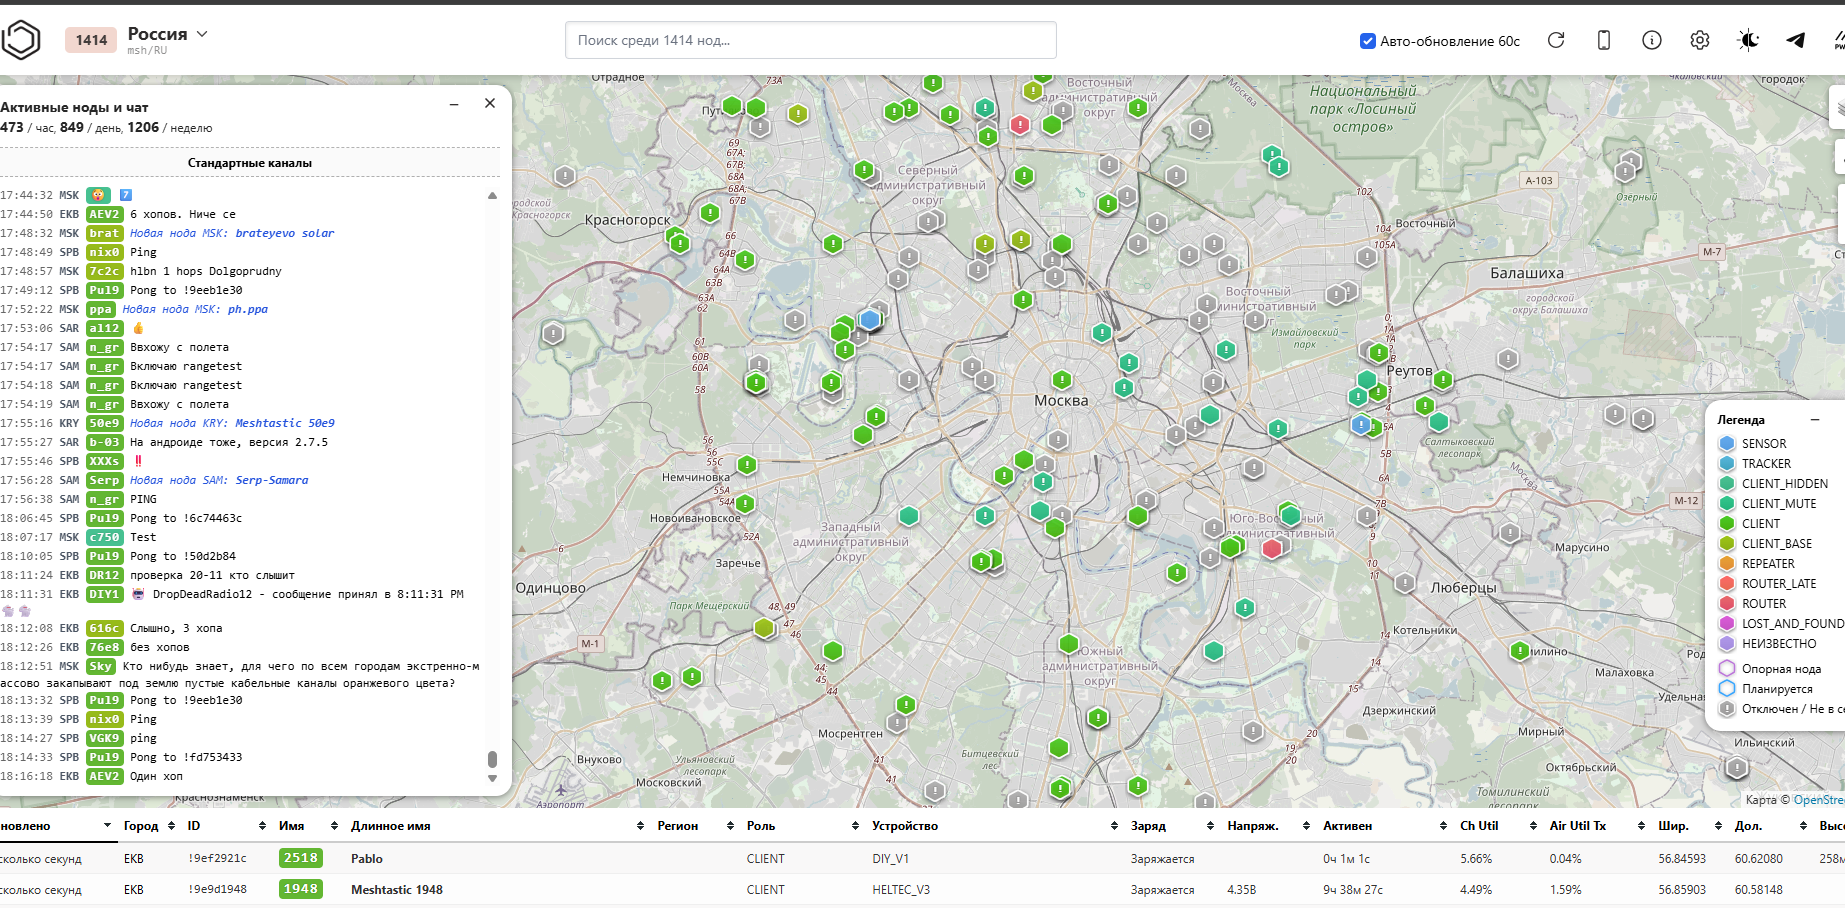Image resolution: width=1845 pixels, height=908 pixels.
Task: Click the hexagon site logo
Action: click(x=21, y=40)
